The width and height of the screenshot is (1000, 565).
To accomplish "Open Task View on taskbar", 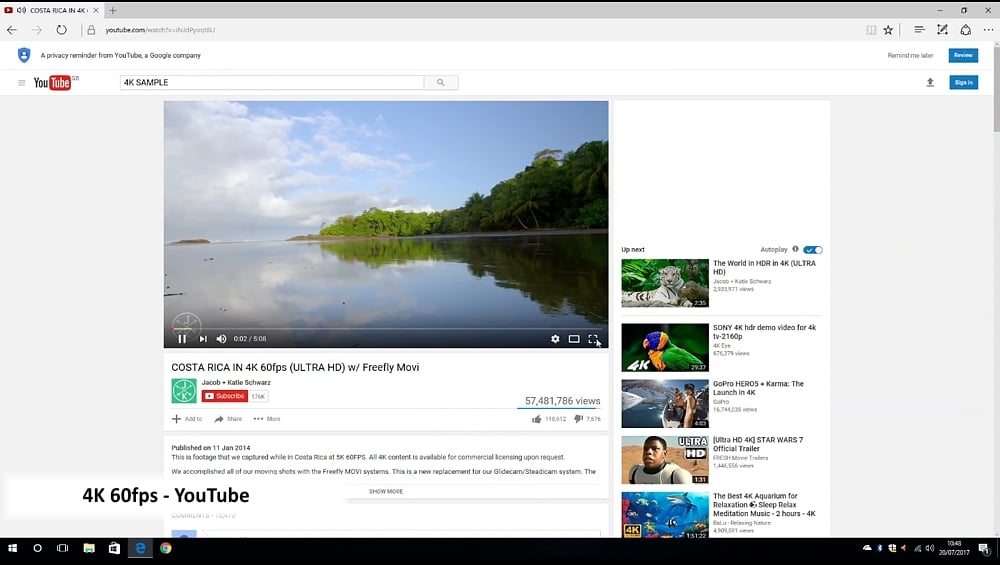I will (62, 548).
